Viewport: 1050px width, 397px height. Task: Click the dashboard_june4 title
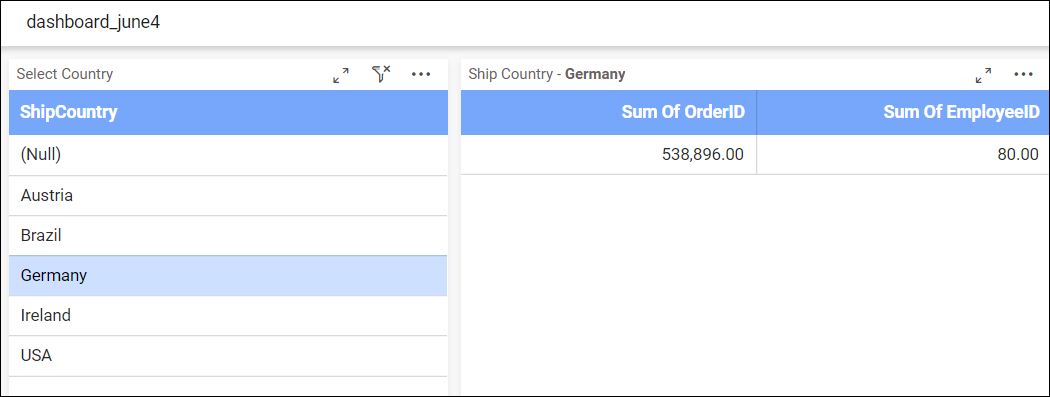point(93,23)
